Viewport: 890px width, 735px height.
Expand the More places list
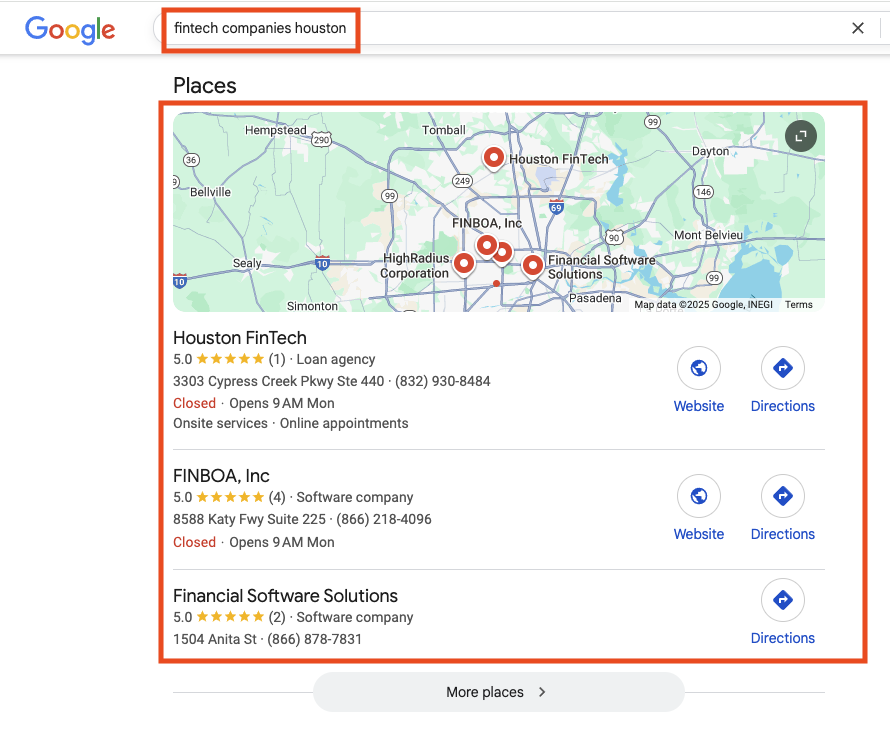click(x=498, y=692)
